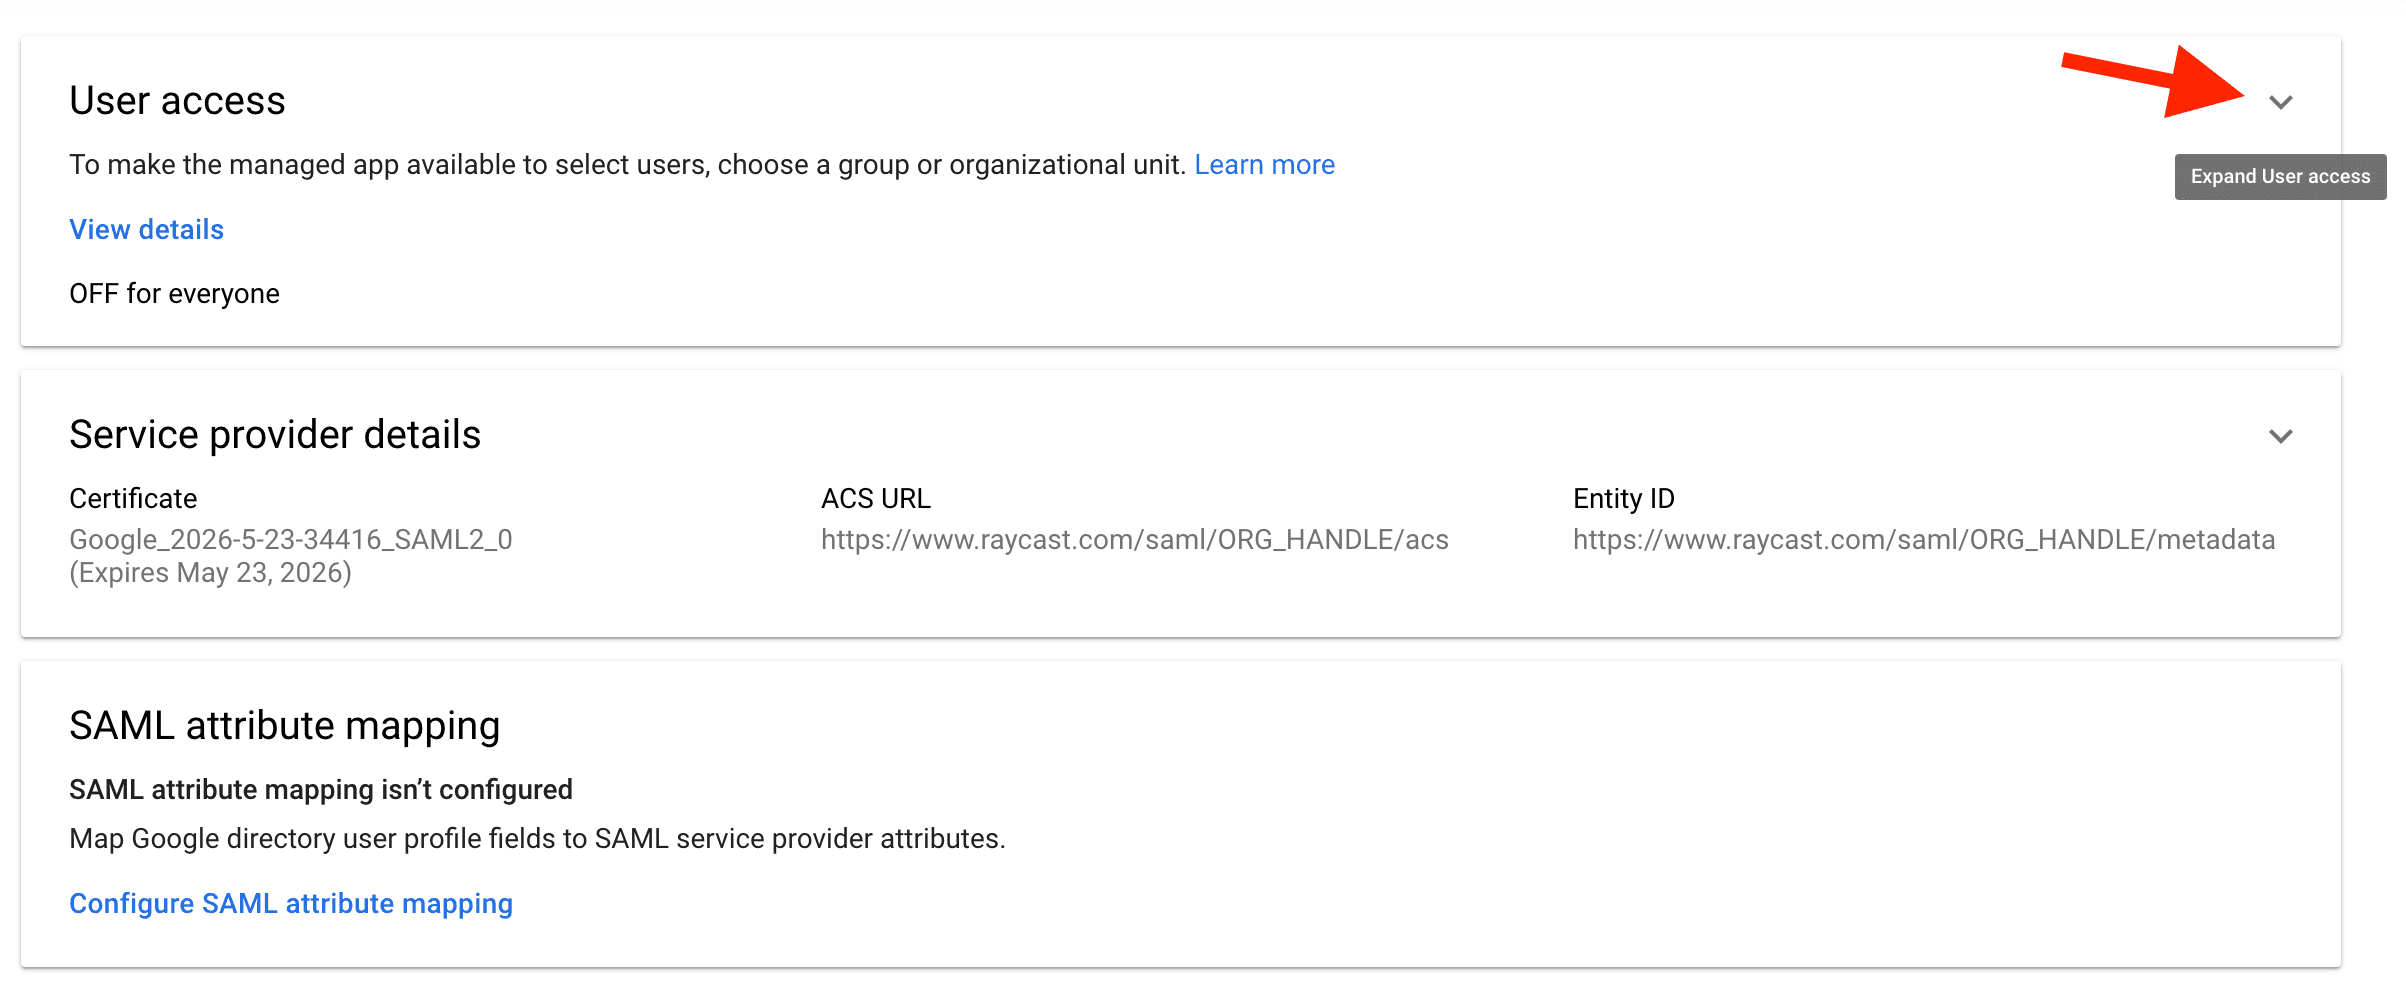This screenshot has width=2406, height=994.
Task: Click Configure SAML attribute mapping
Action: pyautogui.click(x=290, y=903)
